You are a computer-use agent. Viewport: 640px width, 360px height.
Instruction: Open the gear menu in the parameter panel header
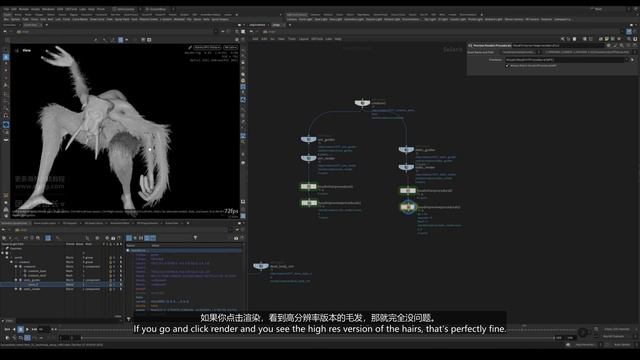(x=608, y=45)
